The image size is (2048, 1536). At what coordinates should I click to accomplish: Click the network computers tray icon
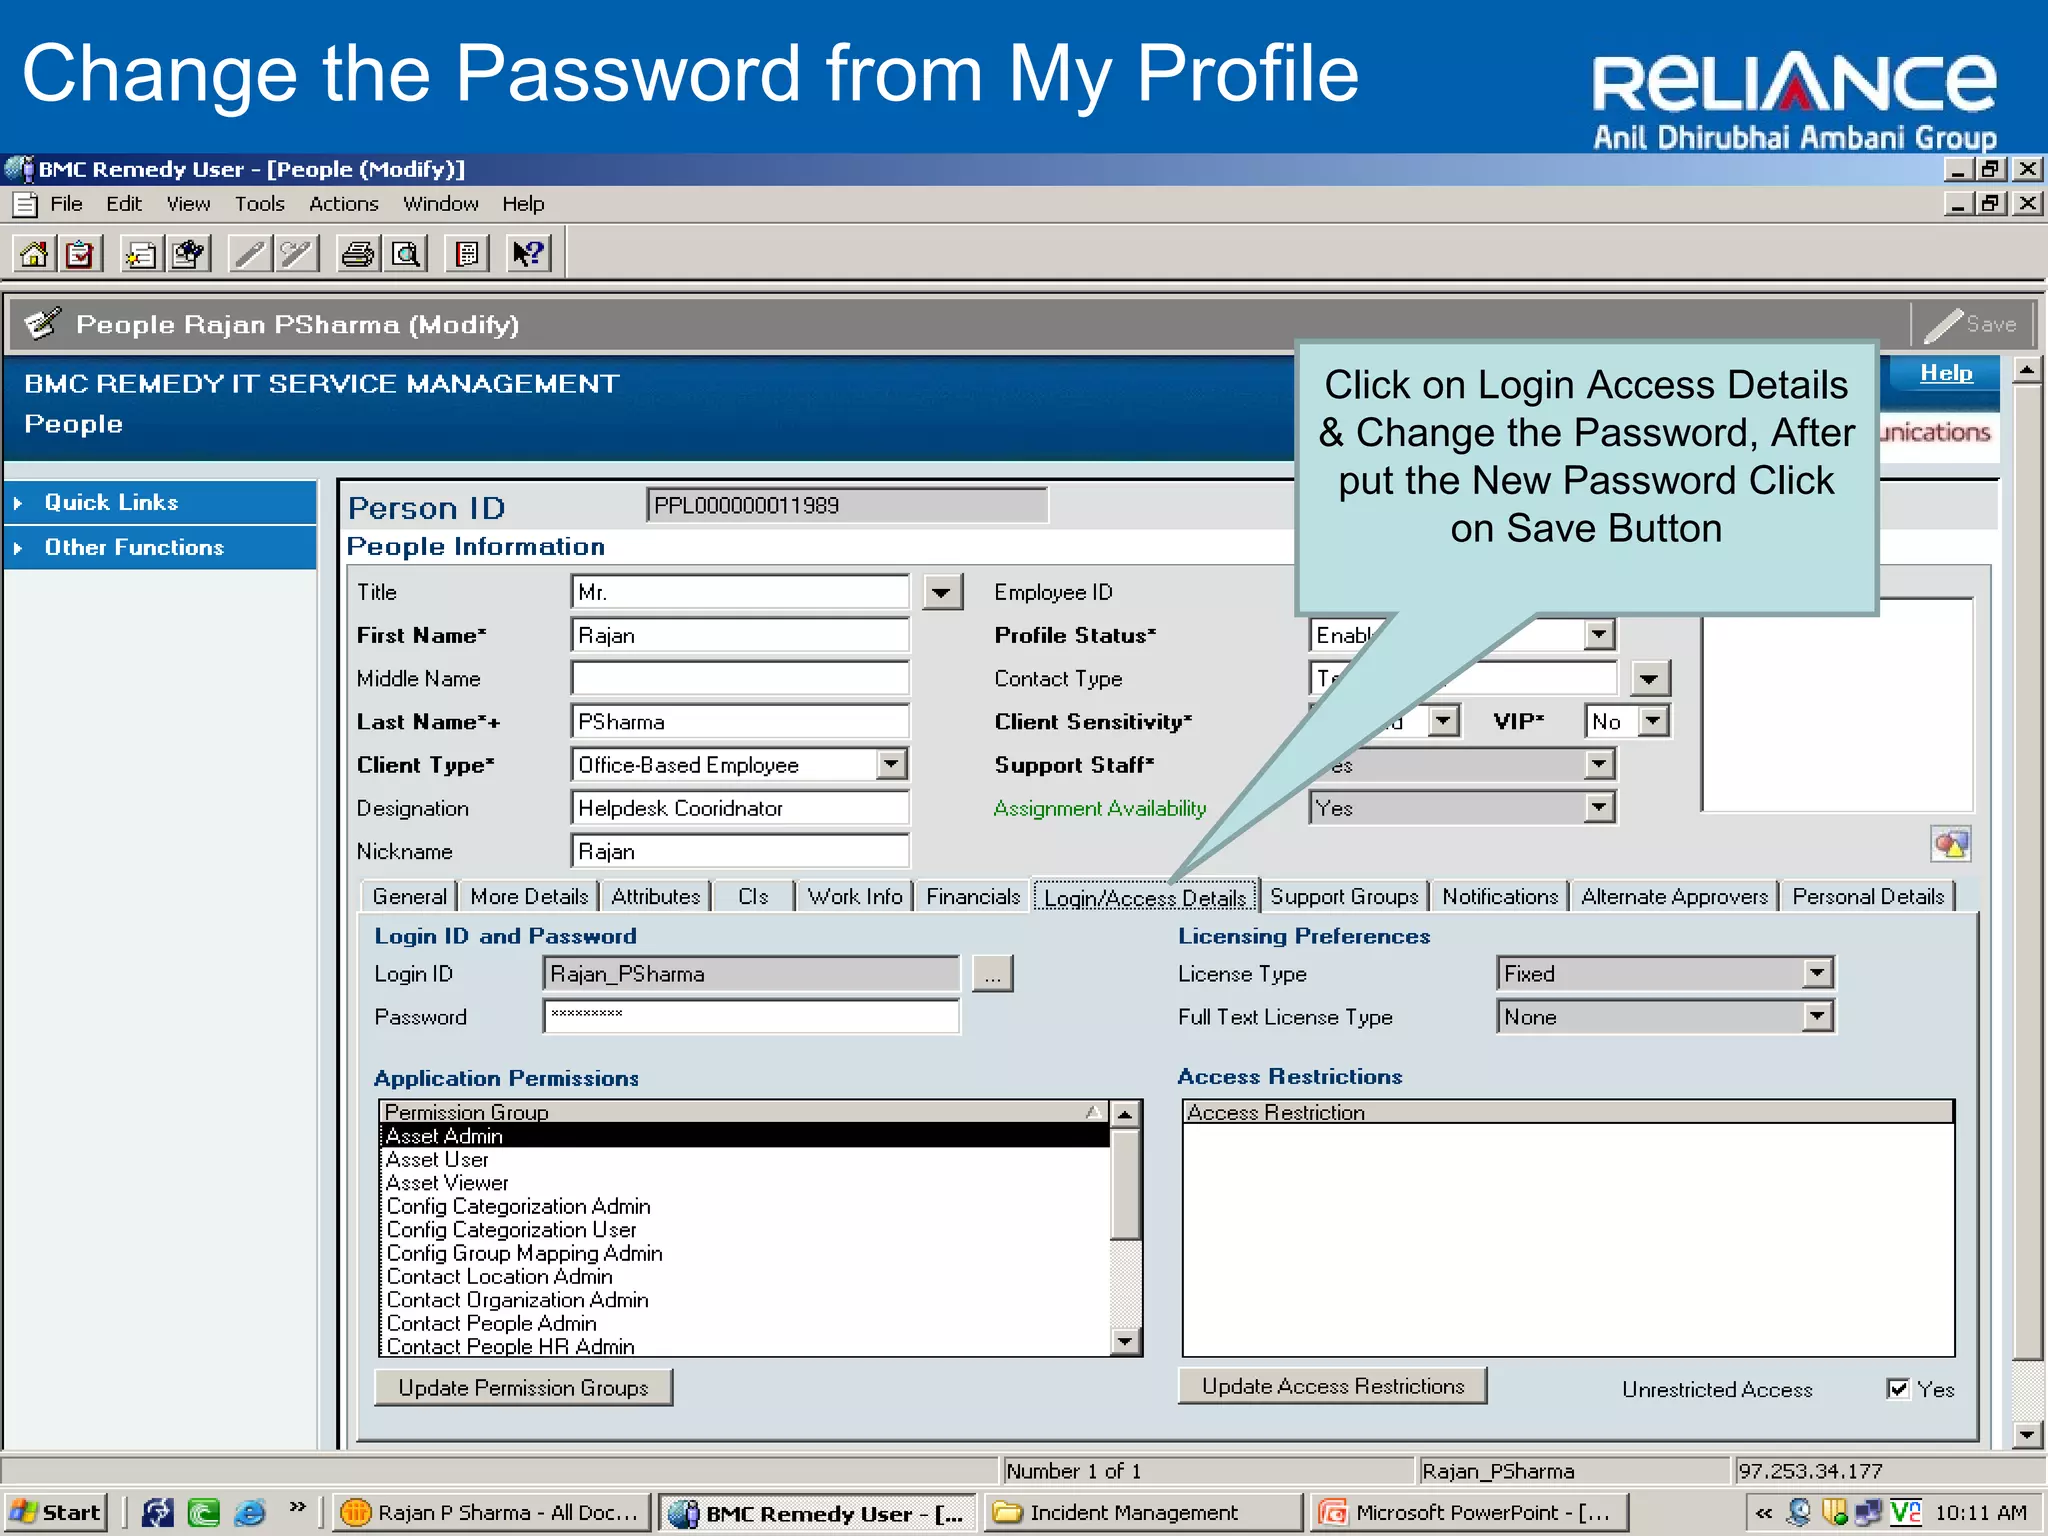point(1868,1513)
